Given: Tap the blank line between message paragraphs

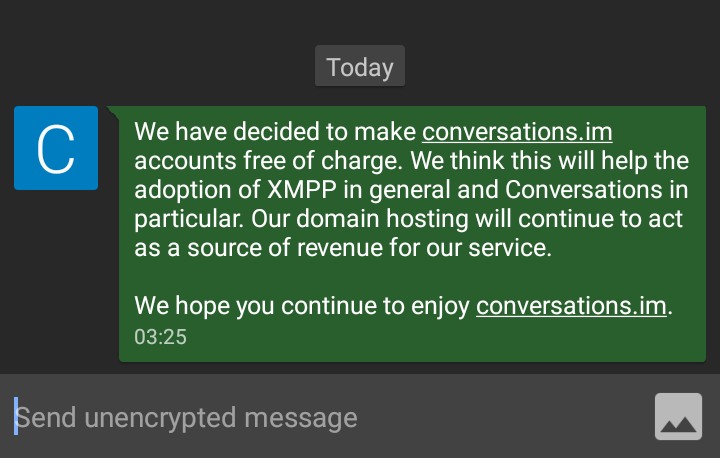Looking at the screenshot, I should coord(400,277).
